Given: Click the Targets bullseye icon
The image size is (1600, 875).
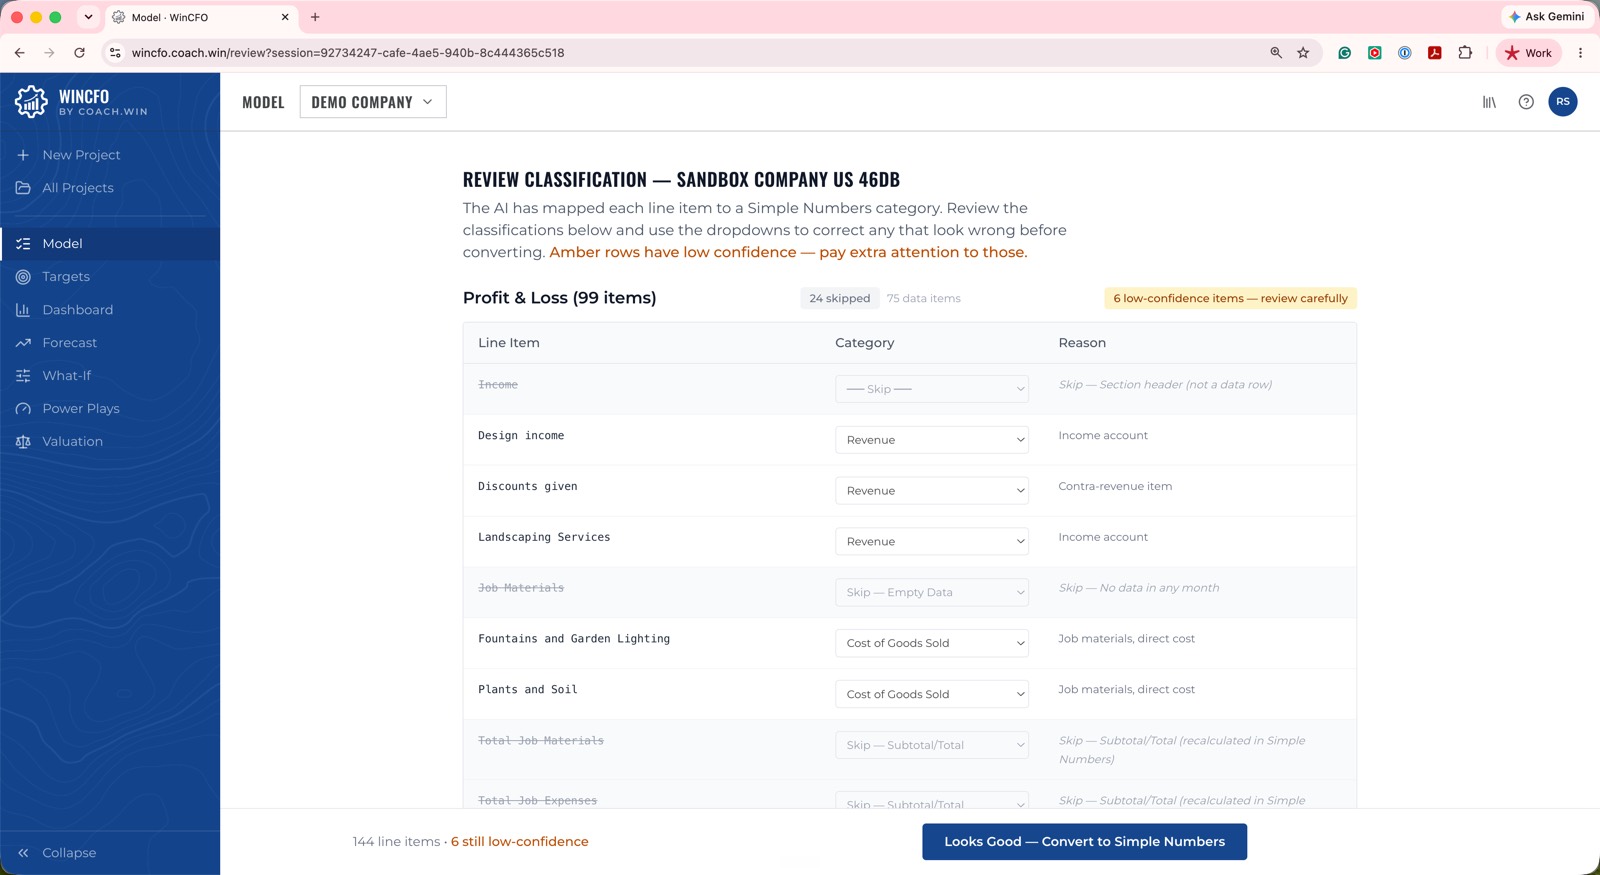Looking at the screenshot, I should (x=23, y=277).
